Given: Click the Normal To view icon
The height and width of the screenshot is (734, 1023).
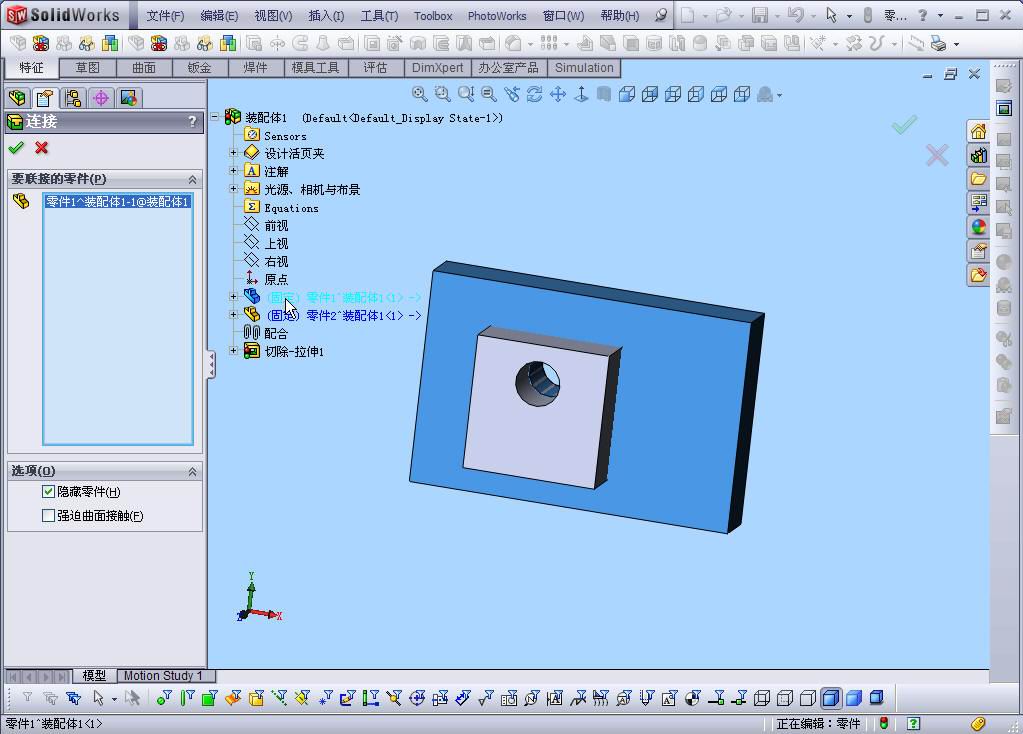Looking at the screenshot, I should click(x=581, y=95).
